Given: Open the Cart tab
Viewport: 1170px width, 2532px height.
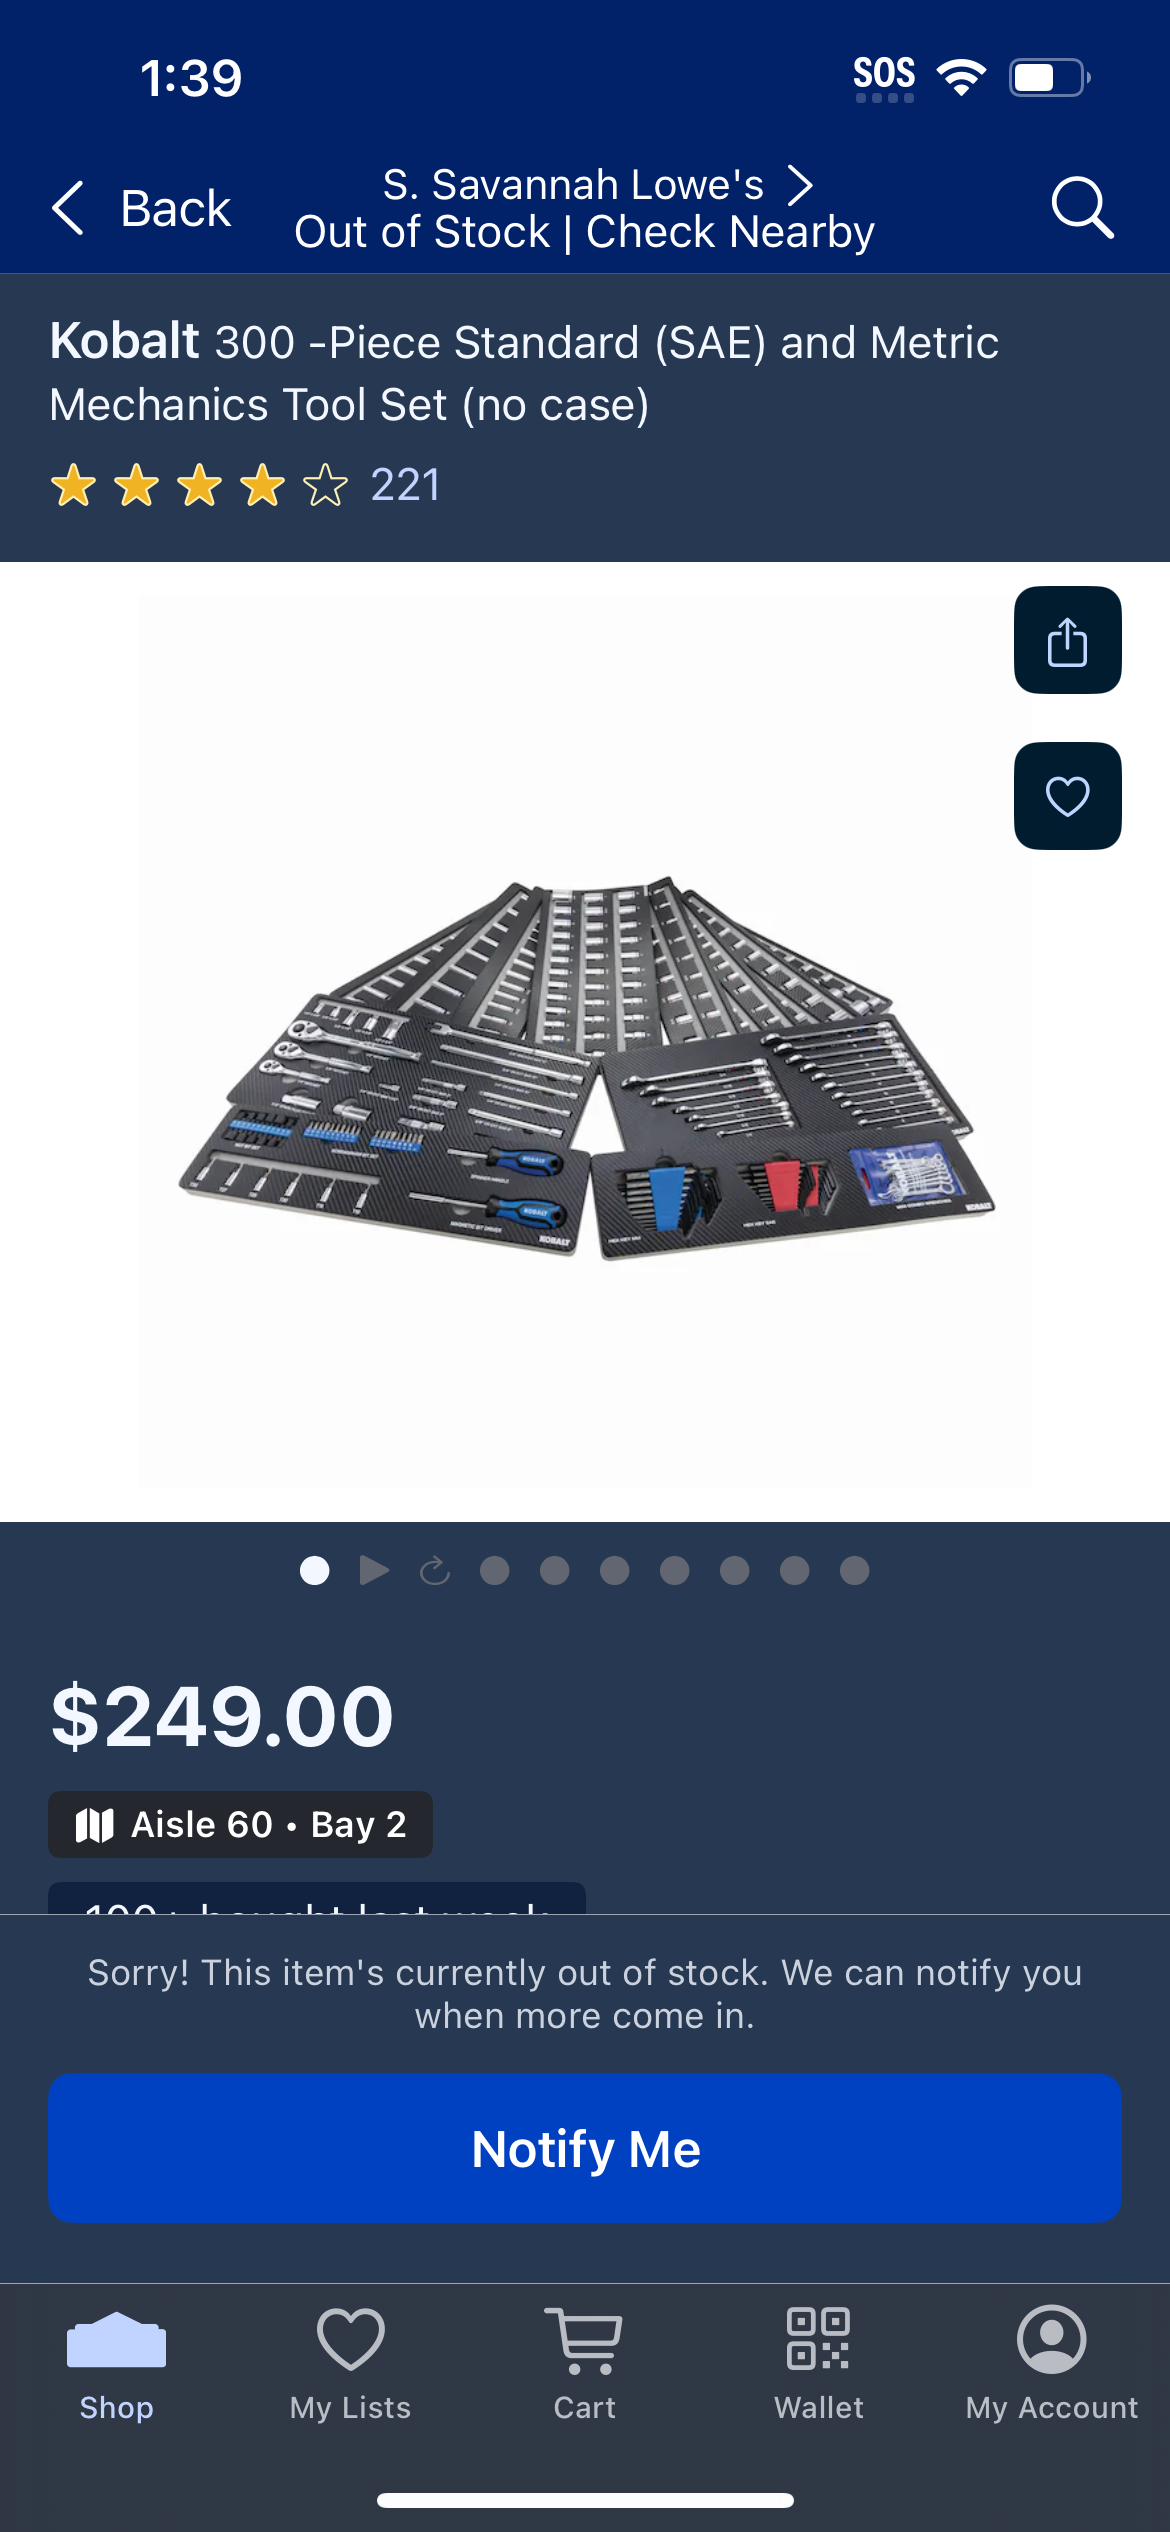Looking at the screenshot, I should (x=584, y=2365).
